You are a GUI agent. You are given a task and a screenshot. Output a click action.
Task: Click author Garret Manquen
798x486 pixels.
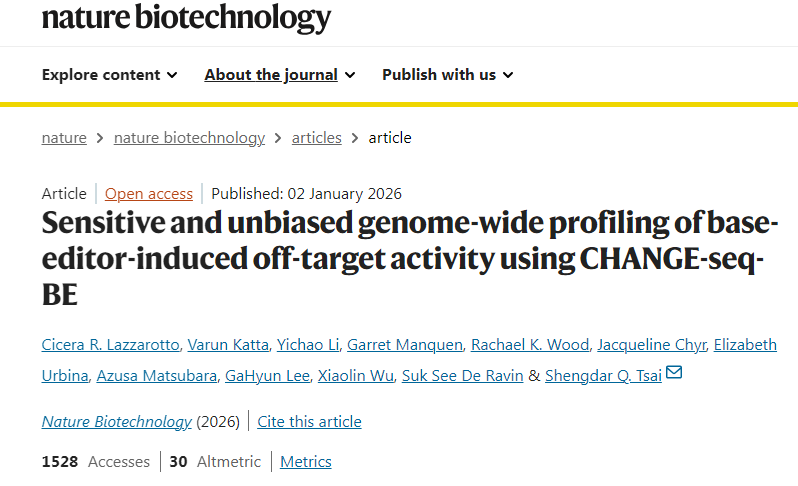(x=404, y=345)
